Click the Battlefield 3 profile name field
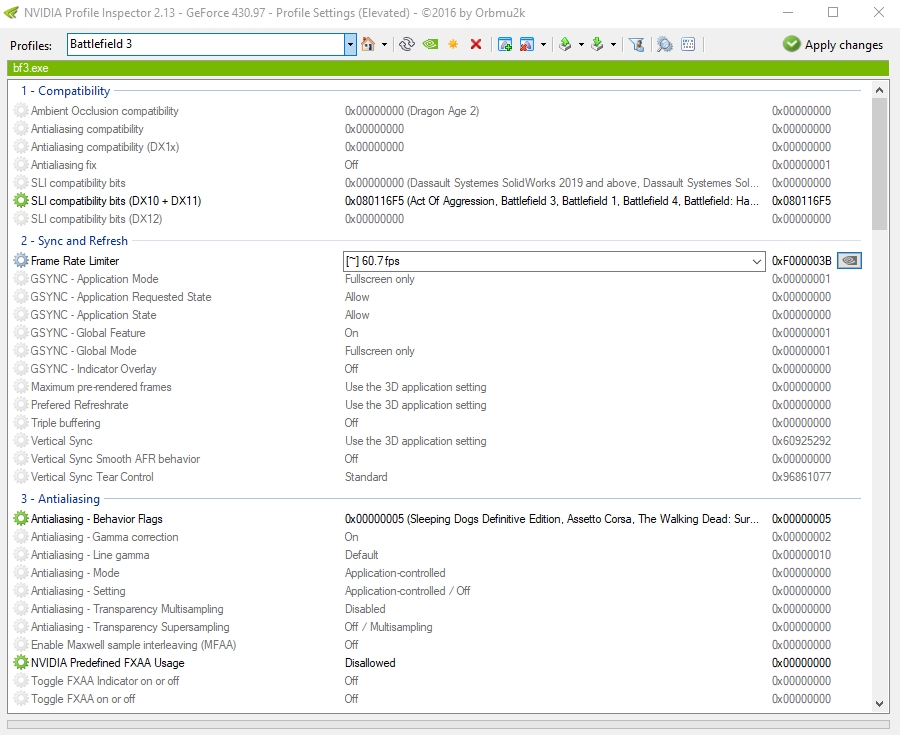900x735 pixels. click(x=205, y=44)
